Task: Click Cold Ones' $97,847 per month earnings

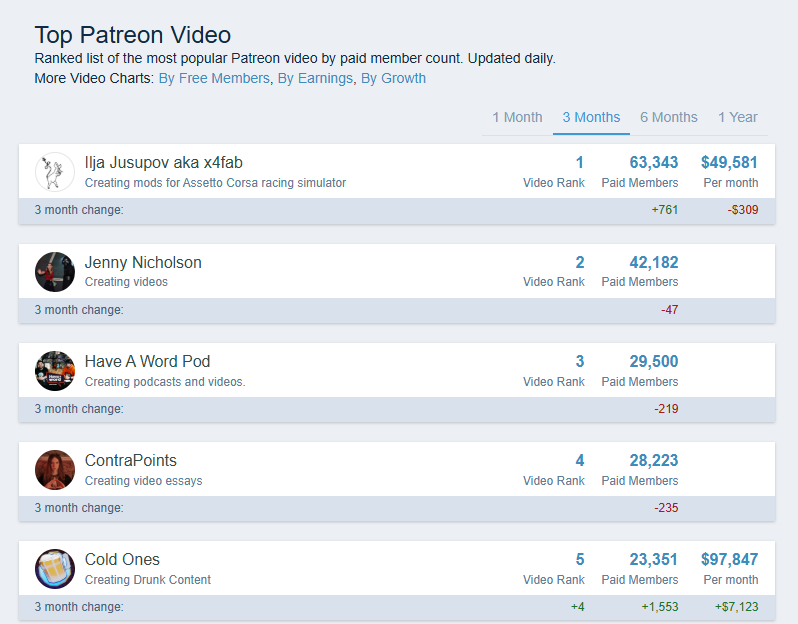Action: pyautogui.click(x=729, y=559)
